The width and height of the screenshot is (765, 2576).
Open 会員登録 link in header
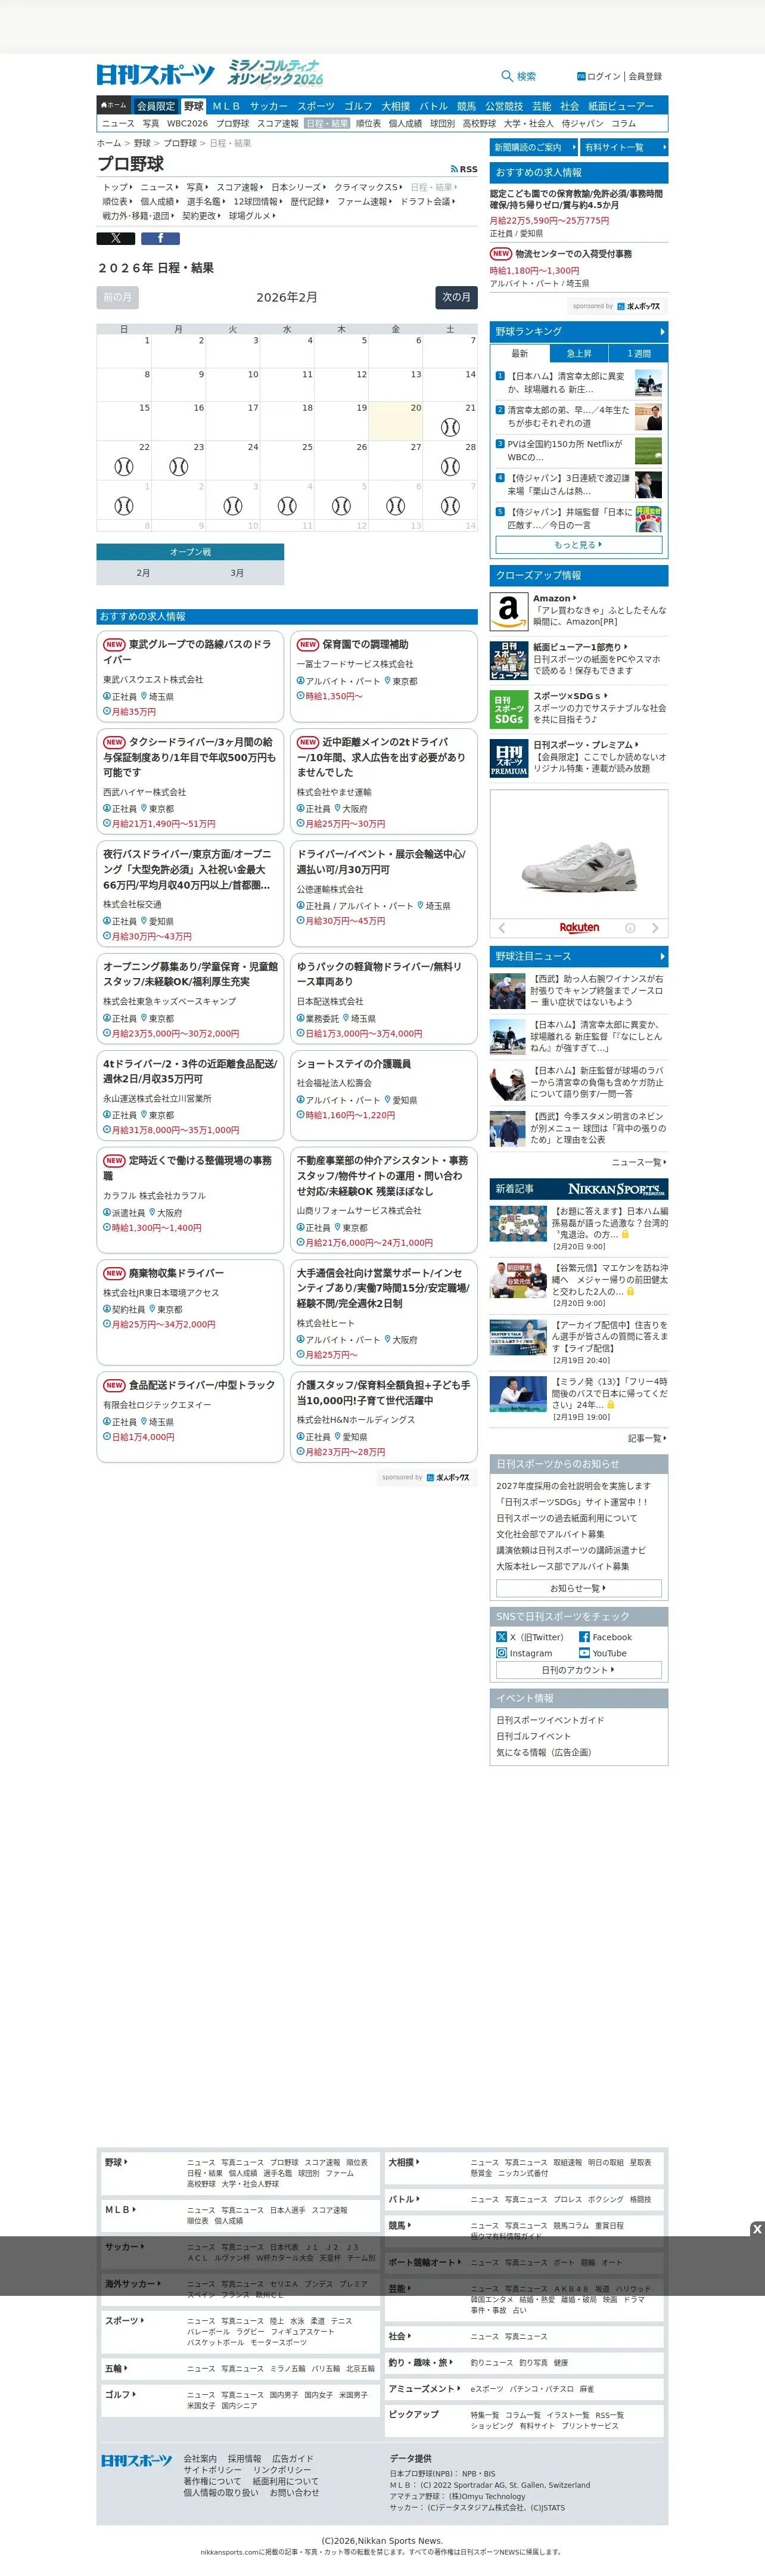tap(645, 76)
